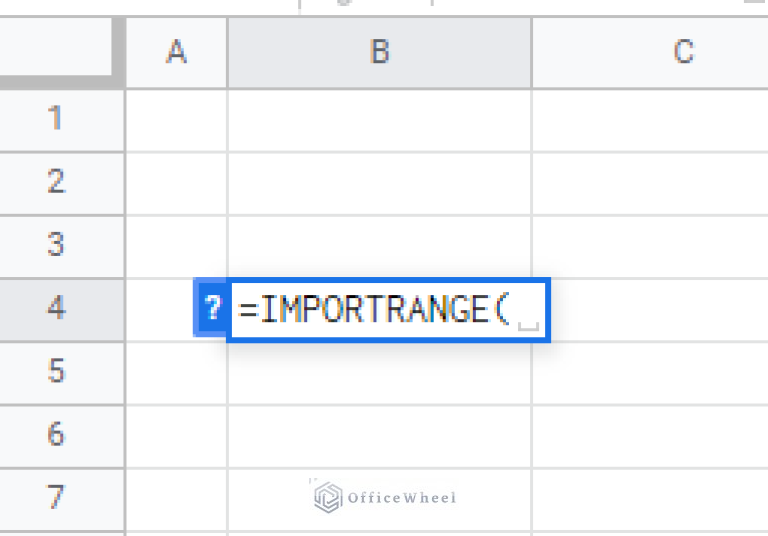Click cell B2
The image size is (768, 536).
click(379, 182)
